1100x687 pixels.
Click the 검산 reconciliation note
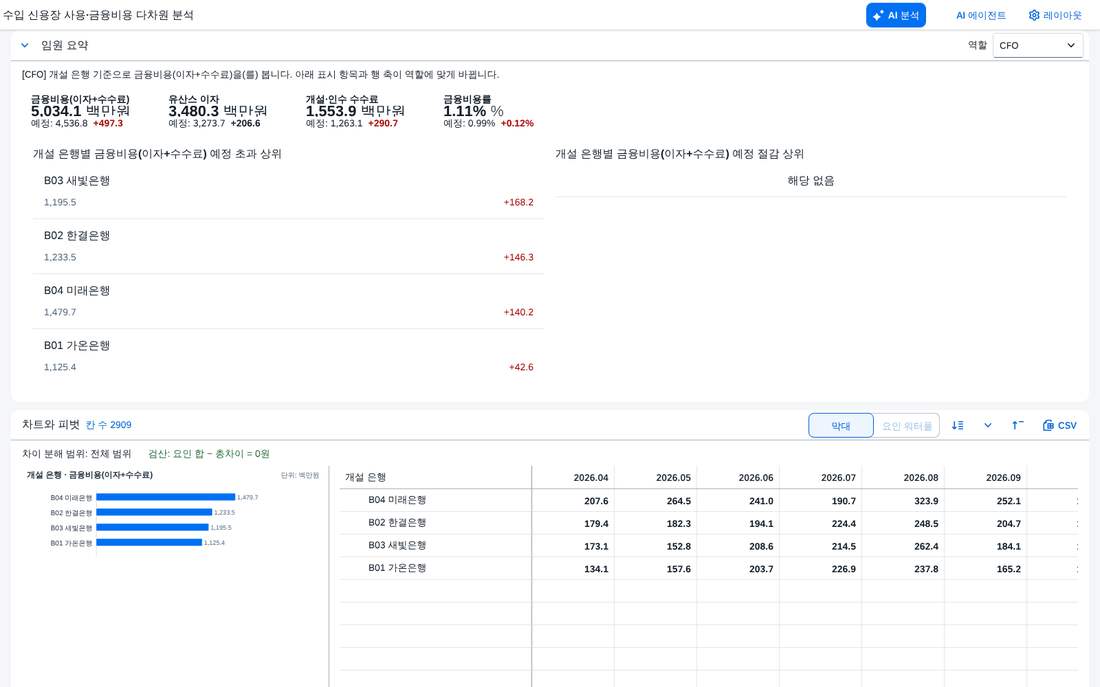point(208,454)
